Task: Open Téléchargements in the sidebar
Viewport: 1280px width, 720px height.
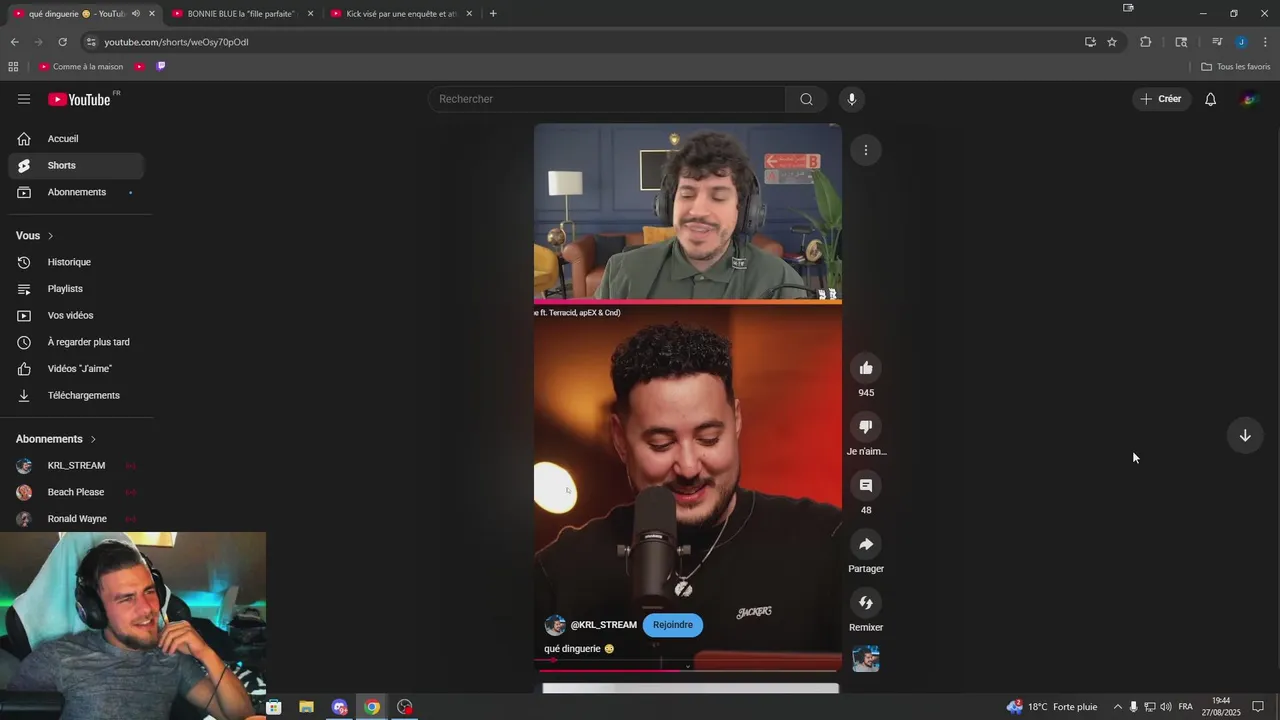Action: [x=76, y=395]
